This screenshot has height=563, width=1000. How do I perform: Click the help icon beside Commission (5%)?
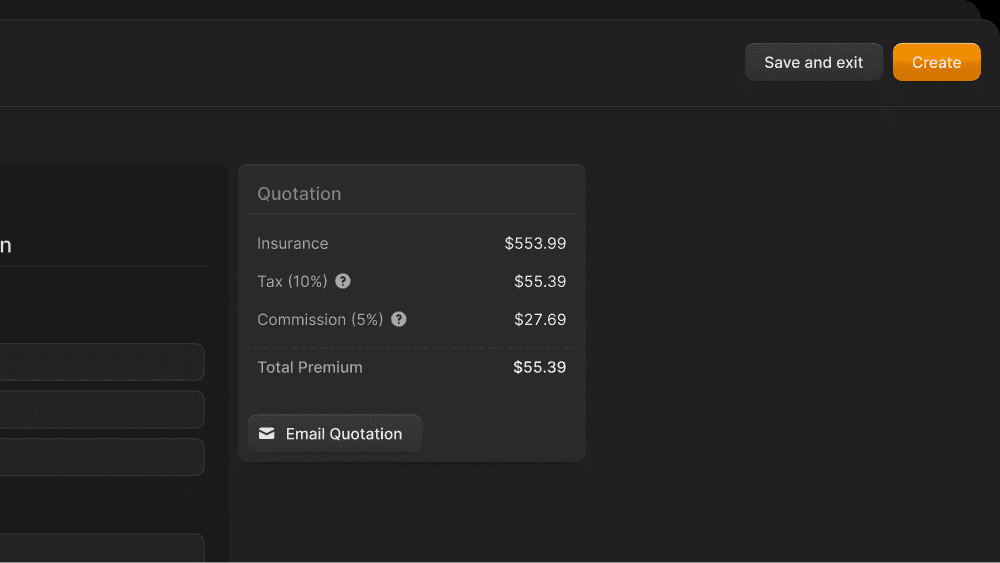point(399,319)
